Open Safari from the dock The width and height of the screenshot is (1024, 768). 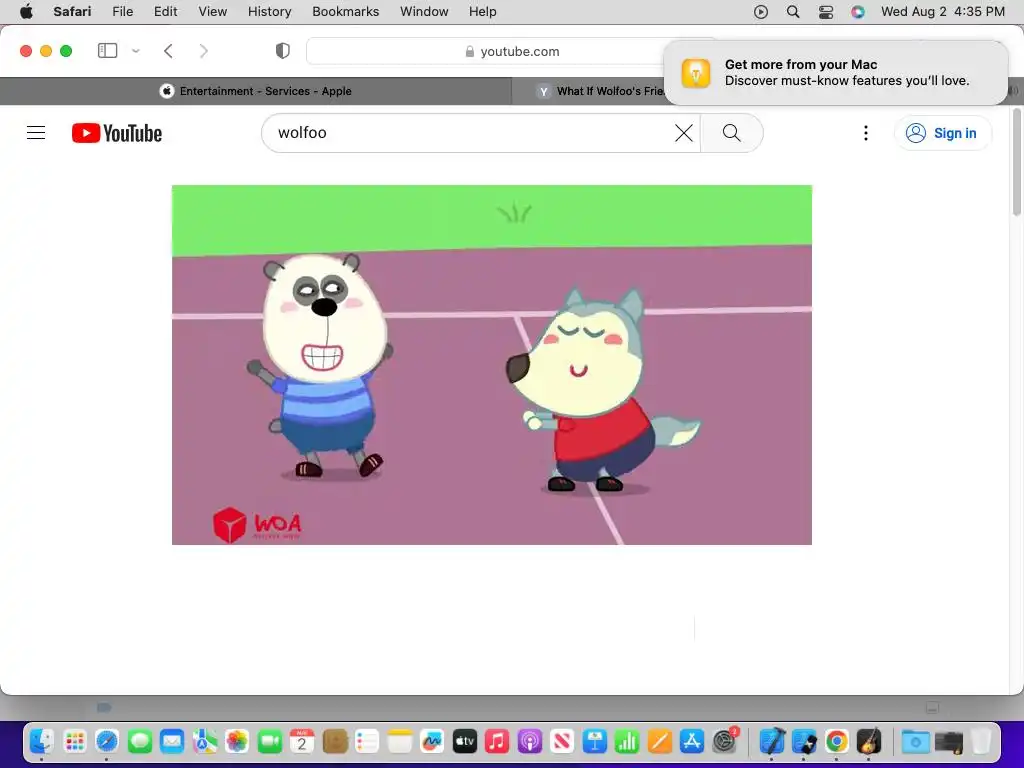107,741
